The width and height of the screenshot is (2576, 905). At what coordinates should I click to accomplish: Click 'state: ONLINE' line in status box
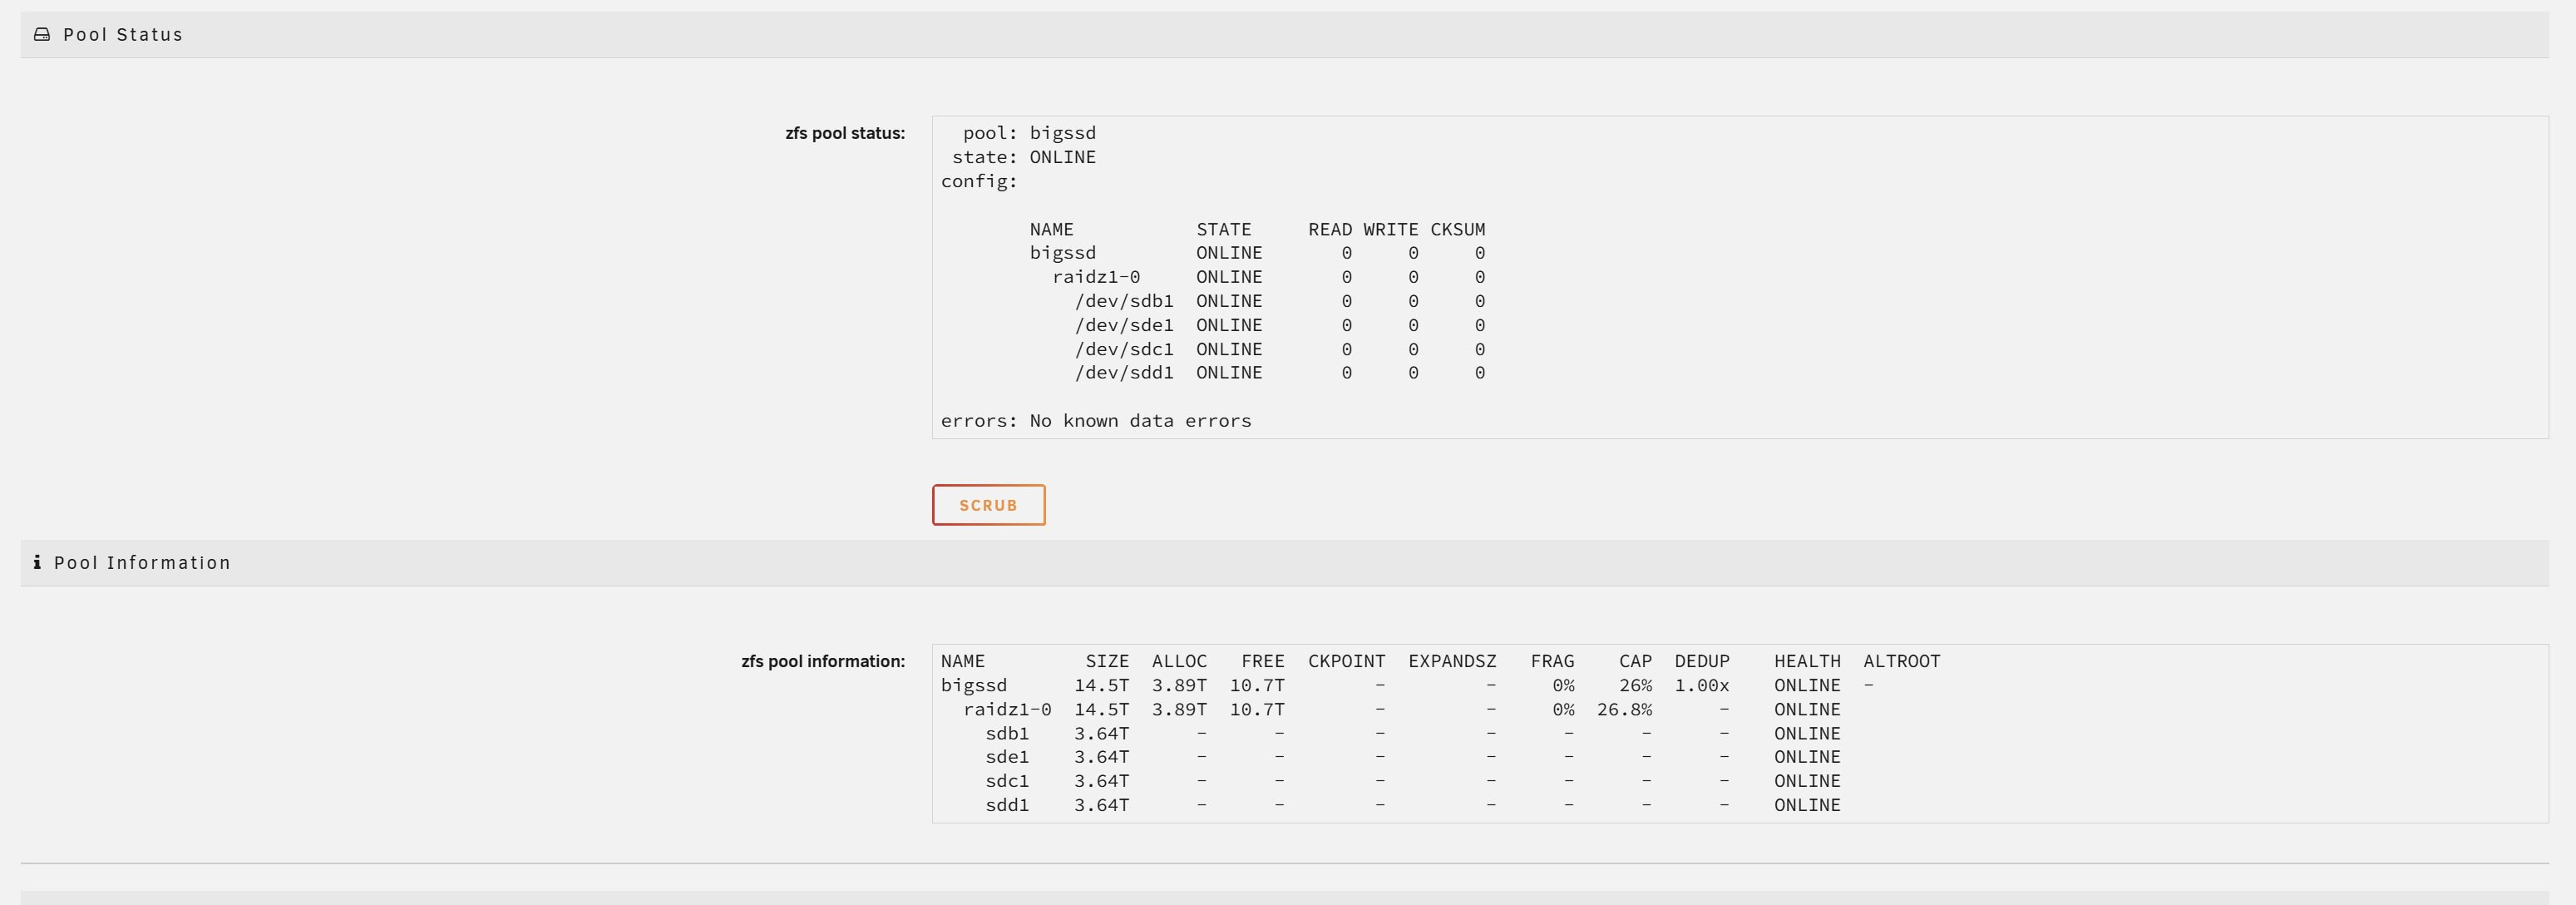point(1023,157)
